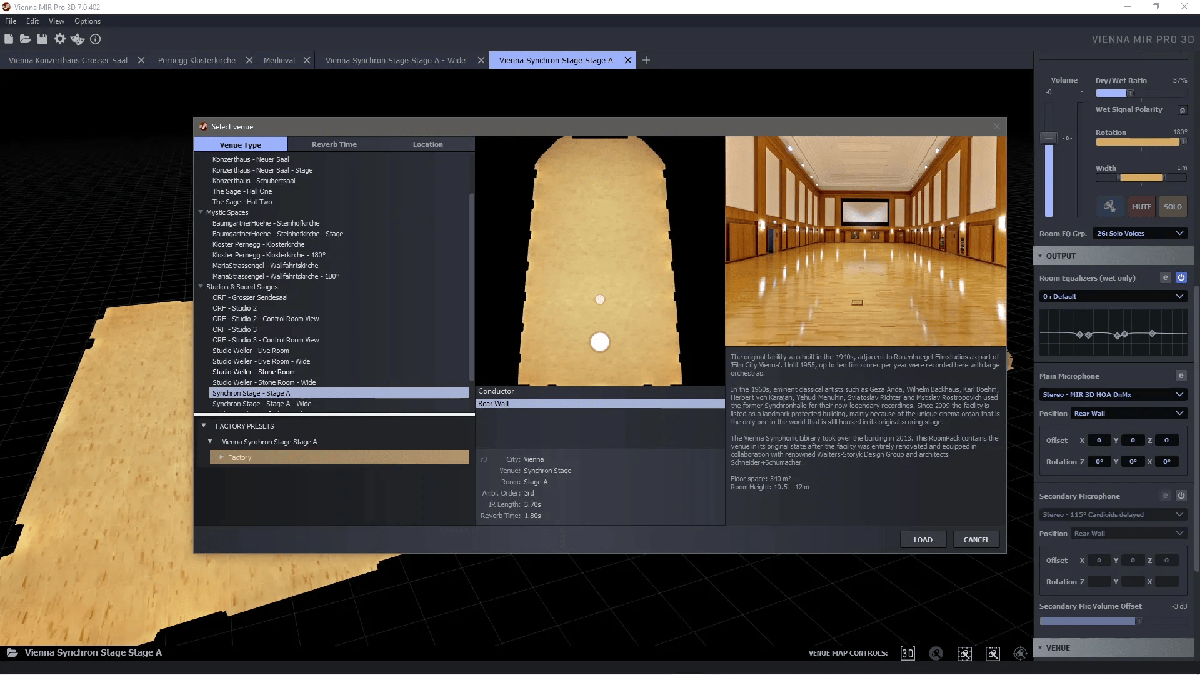1200x675 pixels.
Task: Open the Options menu
Action: coord(87,21)
